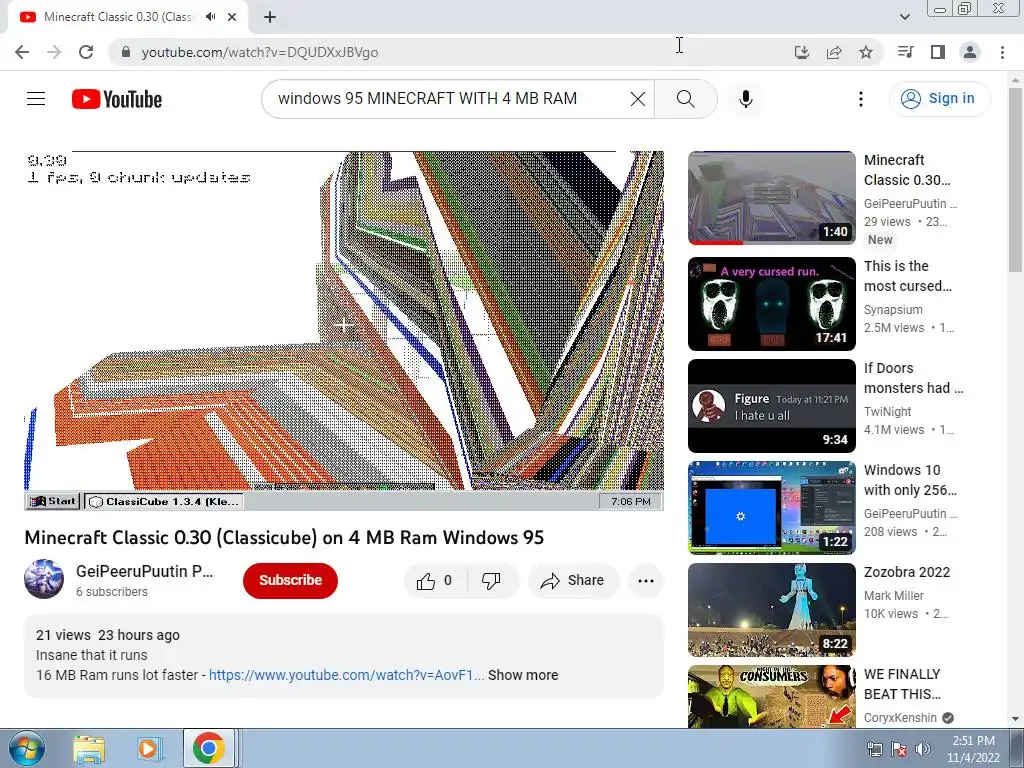Open the media control icon in Chrome toolbar
The image size is (1024, 768).
(x=905, y=52)
